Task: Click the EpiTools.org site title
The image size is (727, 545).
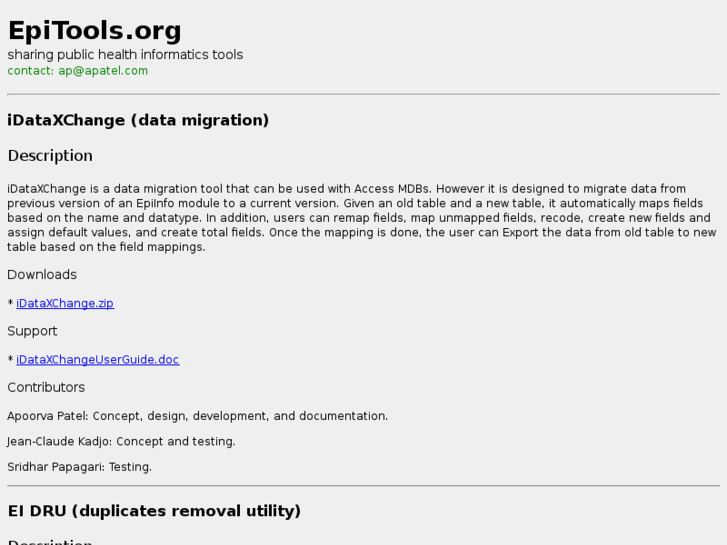Action: click(x=95, y=31)
